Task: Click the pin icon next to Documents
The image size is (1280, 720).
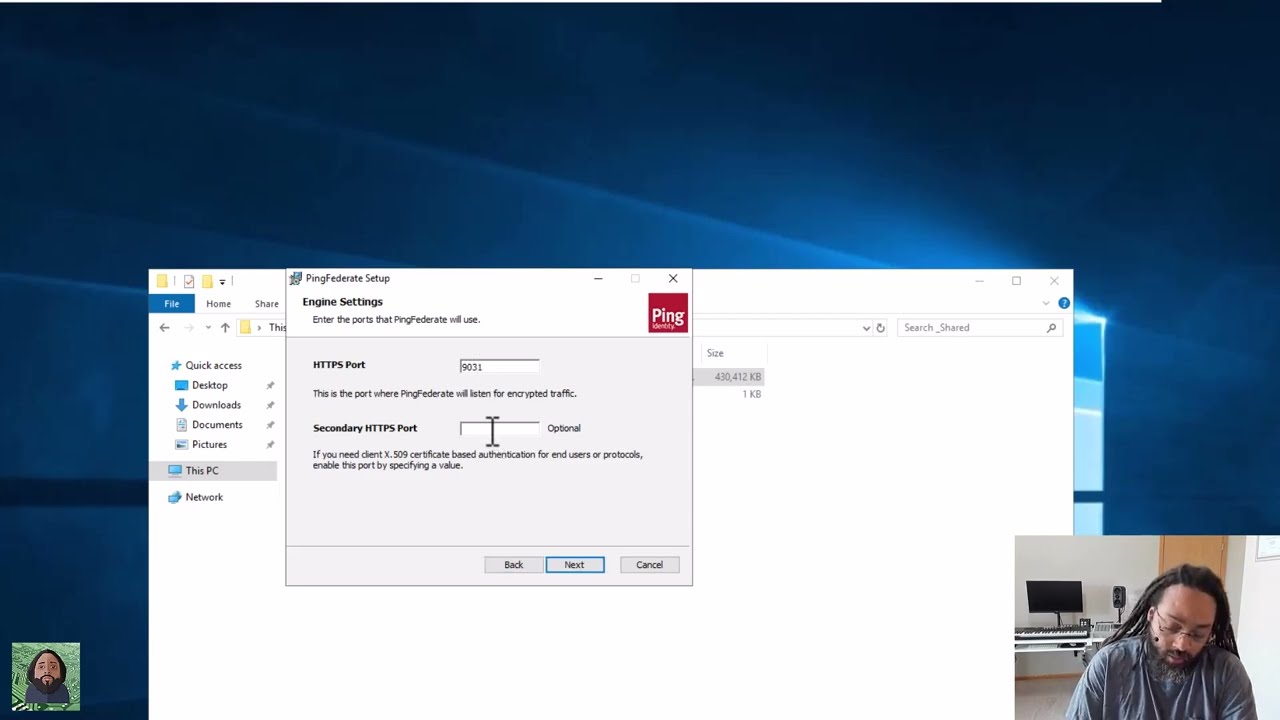Action: click(x=270, y=425)
